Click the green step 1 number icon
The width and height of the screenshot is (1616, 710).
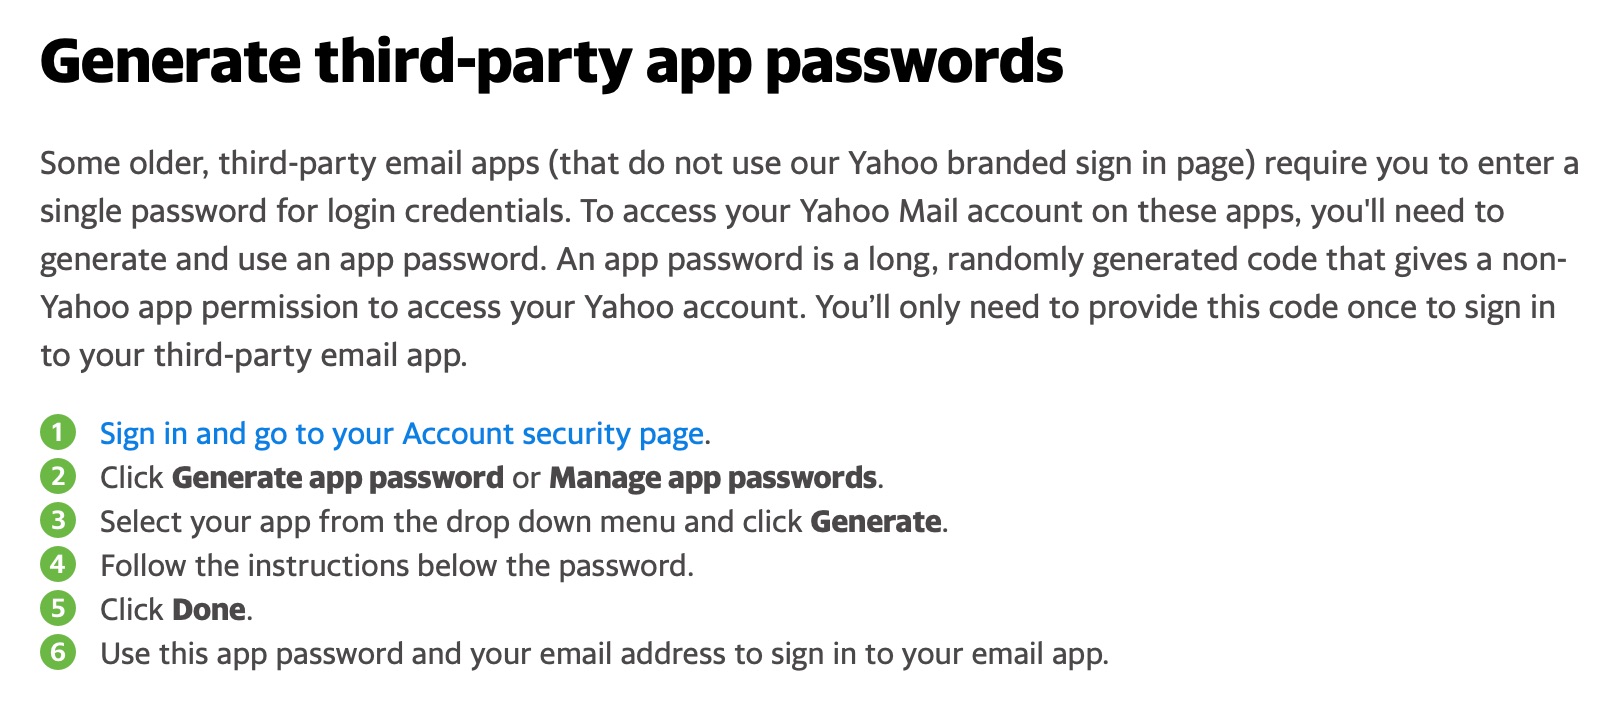pos(58,433)
